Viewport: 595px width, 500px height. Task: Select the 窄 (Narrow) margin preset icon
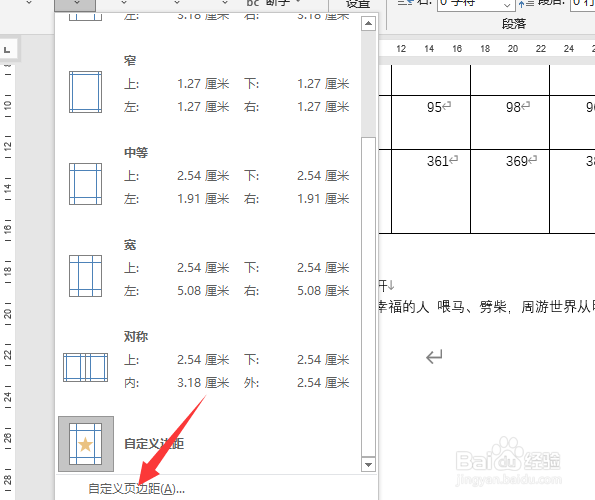point(85,92)
